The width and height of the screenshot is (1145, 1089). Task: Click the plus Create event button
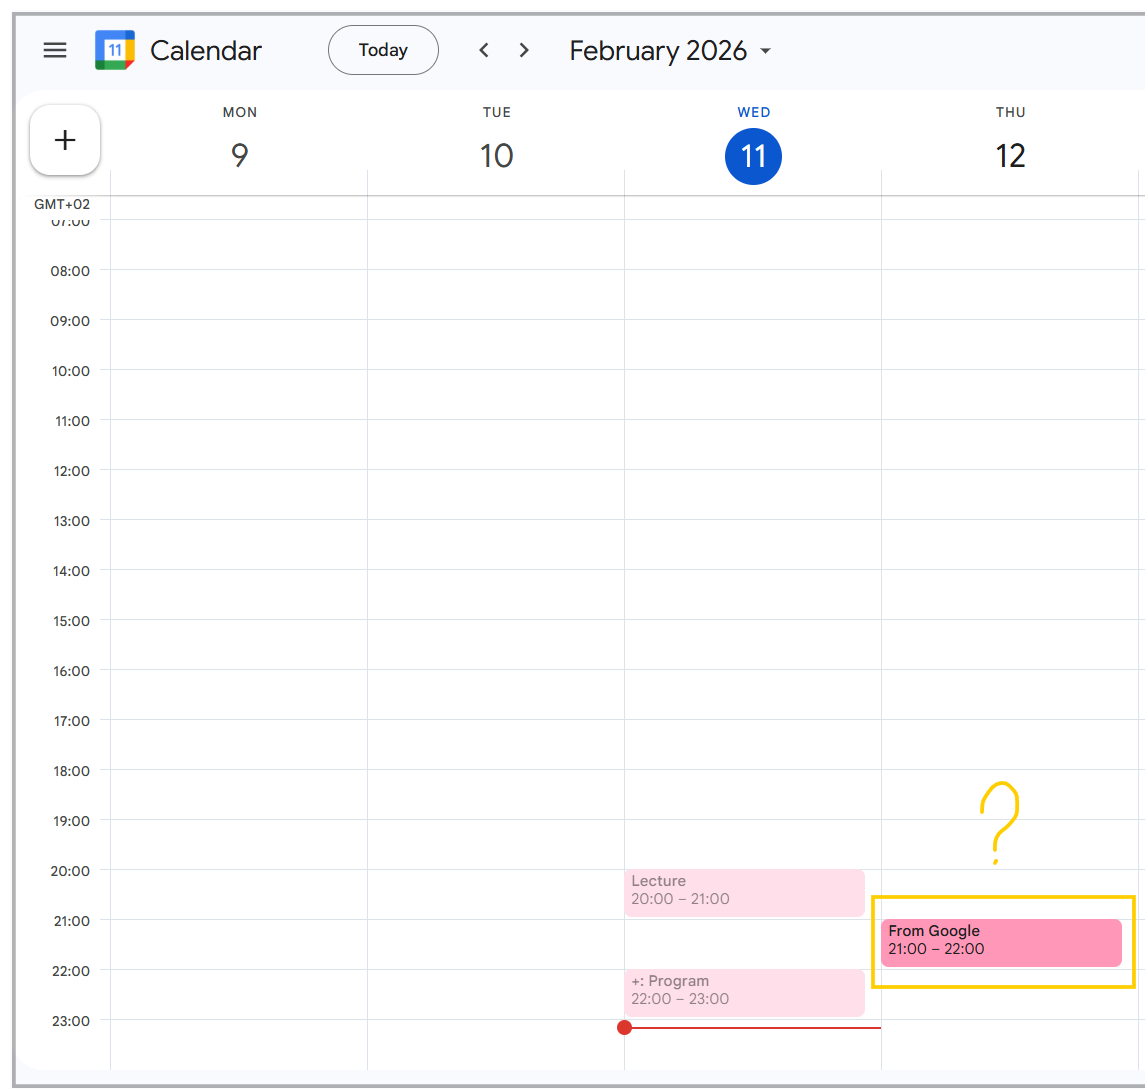(x=65, y=140)
